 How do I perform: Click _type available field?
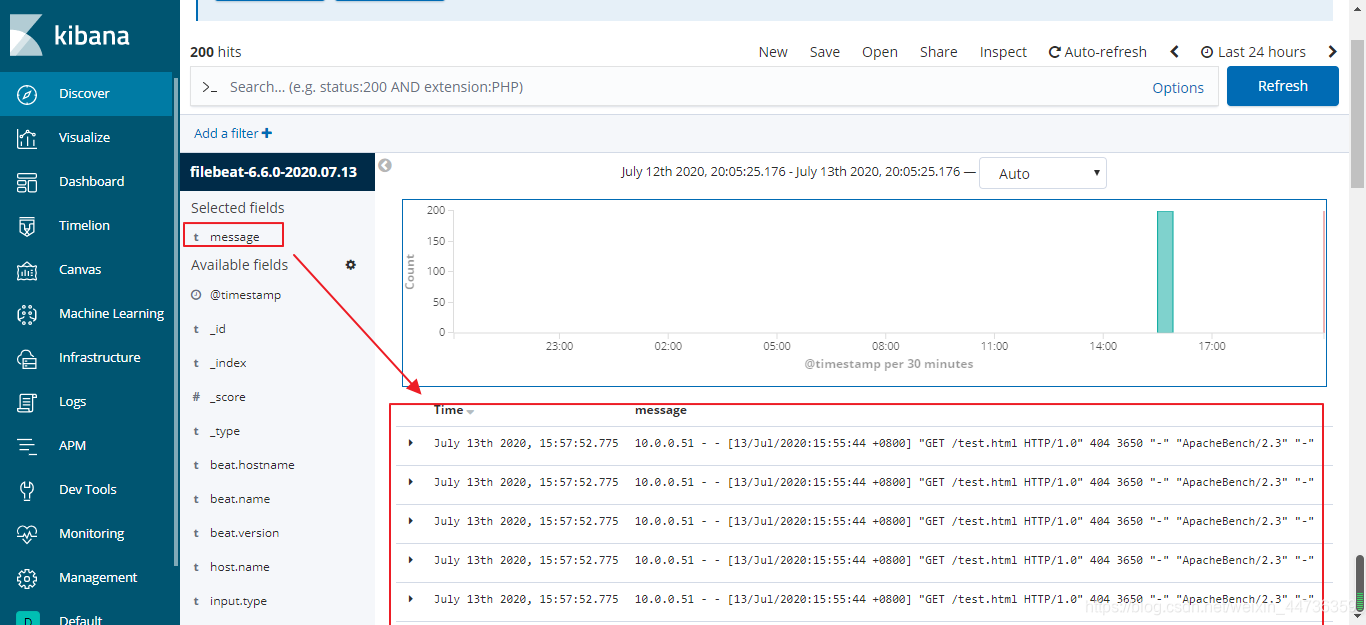(x=225, y=431)
